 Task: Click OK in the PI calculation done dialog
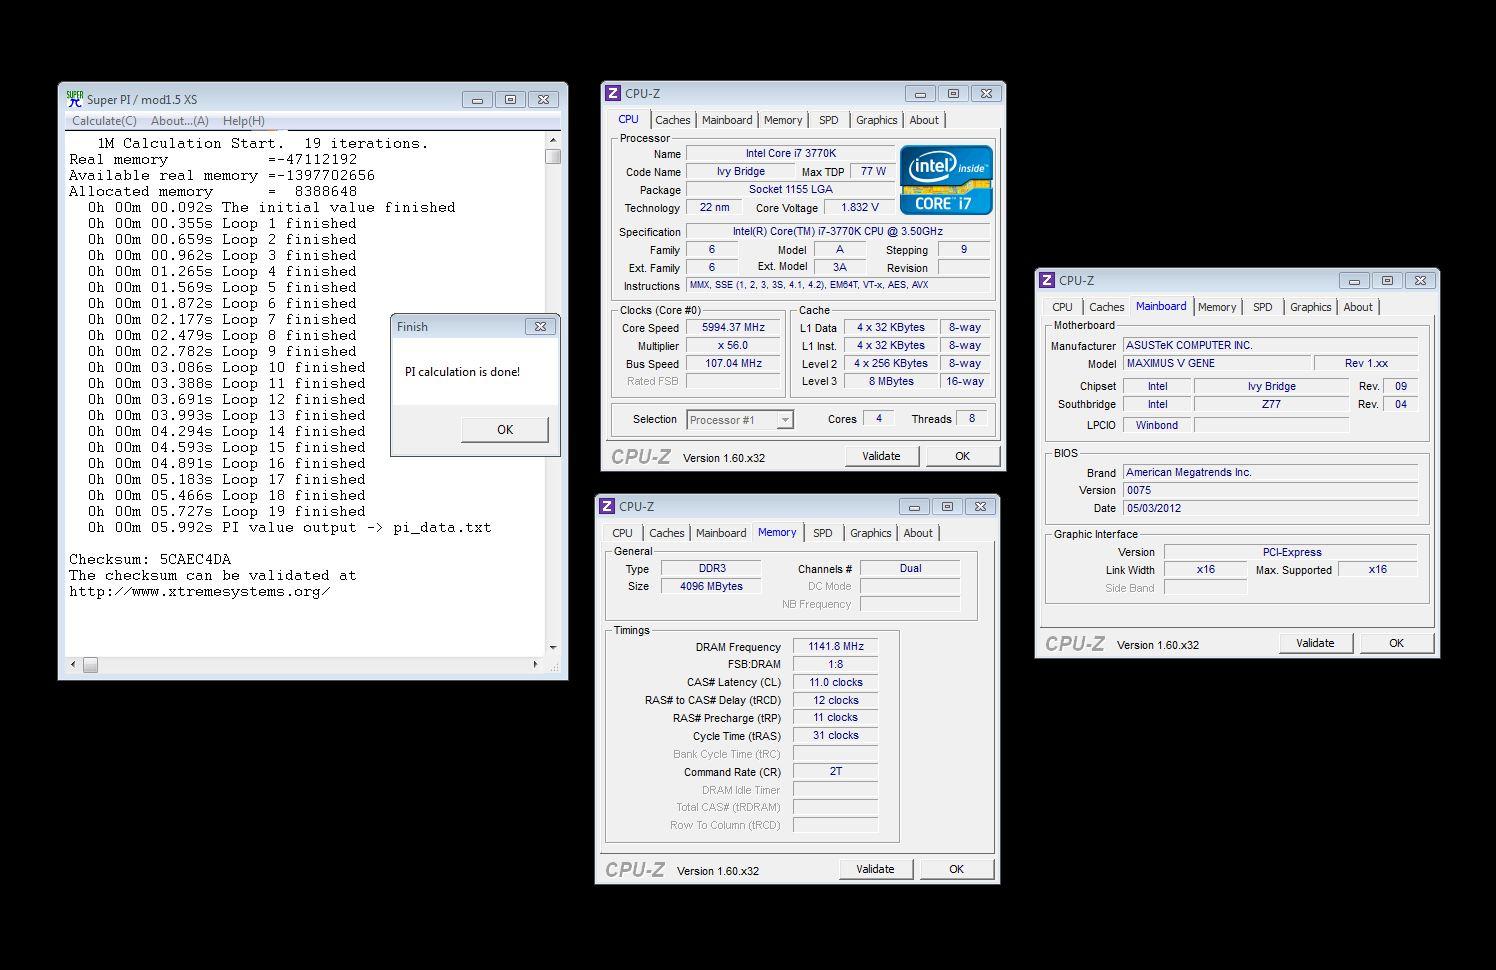pyautogui.click(x=505, y=429)
